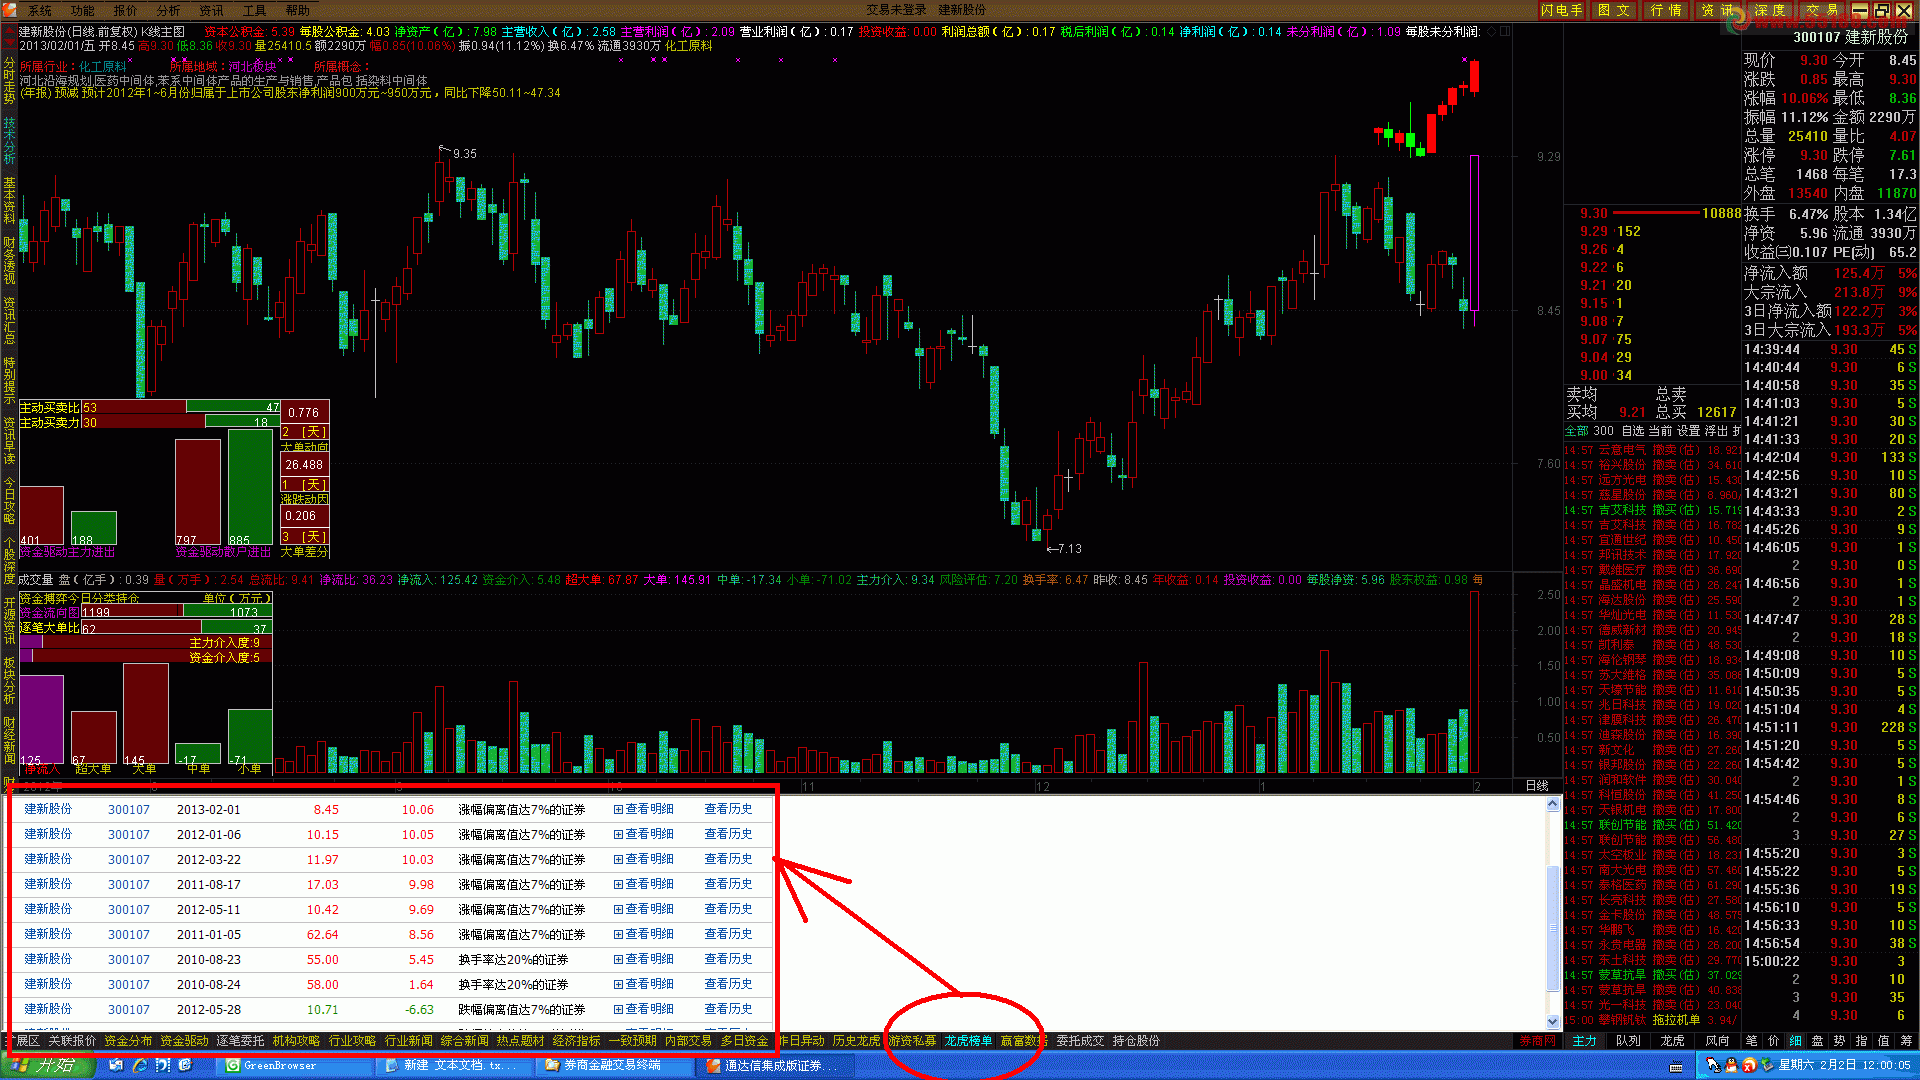The height and width of the screenshot is (1080, 1920).
Task: Switch to 经济指标 bottom tab
Action: pyautogui.click(x=576, y=1041)
